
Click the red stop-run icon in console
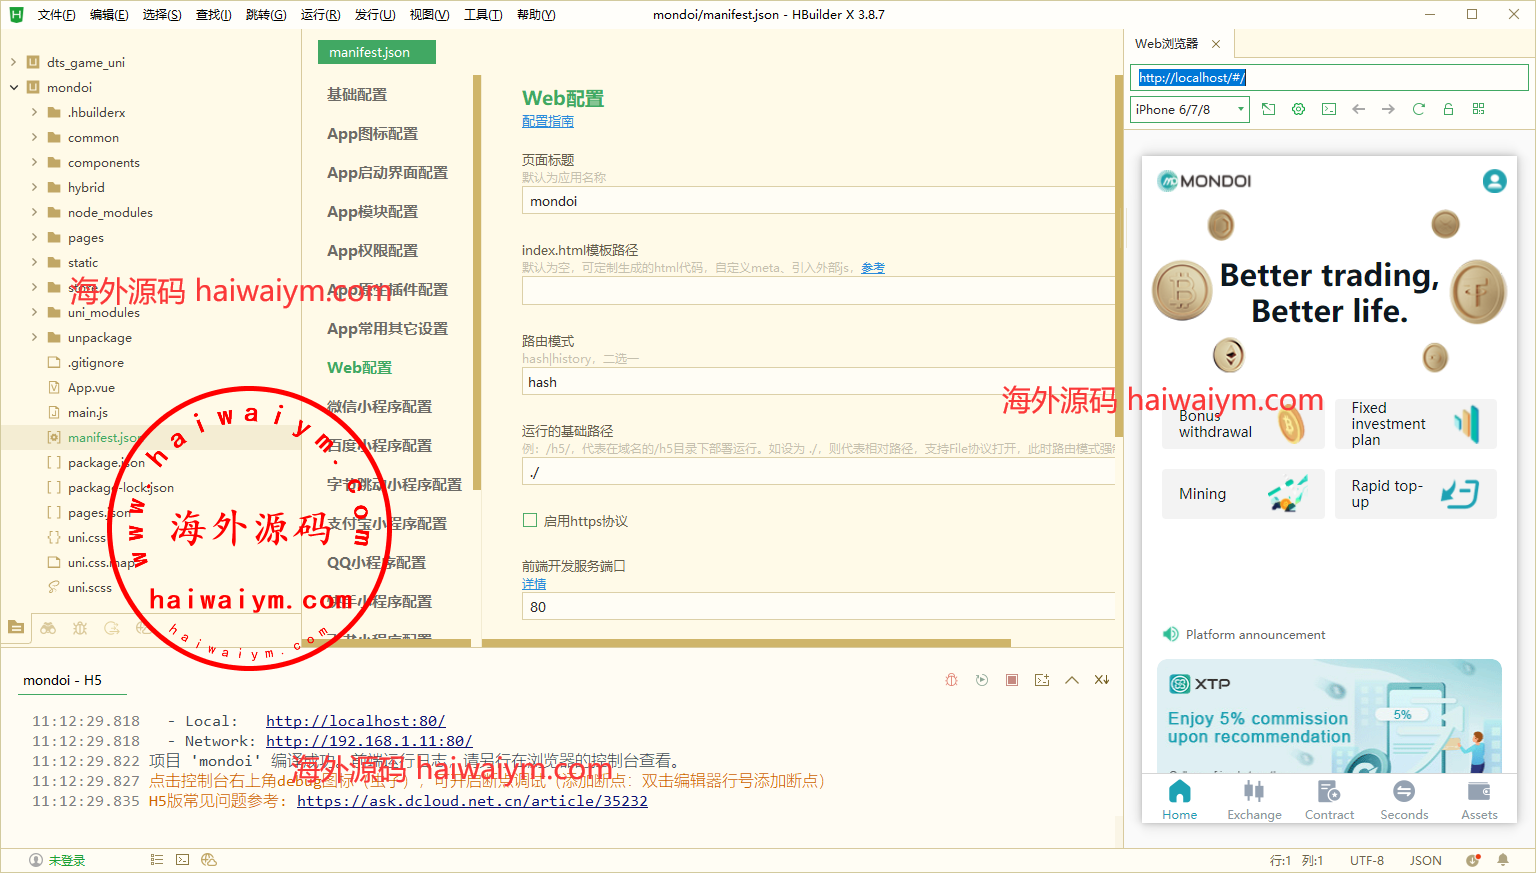pyautogui.click(x=1012, y=680)
